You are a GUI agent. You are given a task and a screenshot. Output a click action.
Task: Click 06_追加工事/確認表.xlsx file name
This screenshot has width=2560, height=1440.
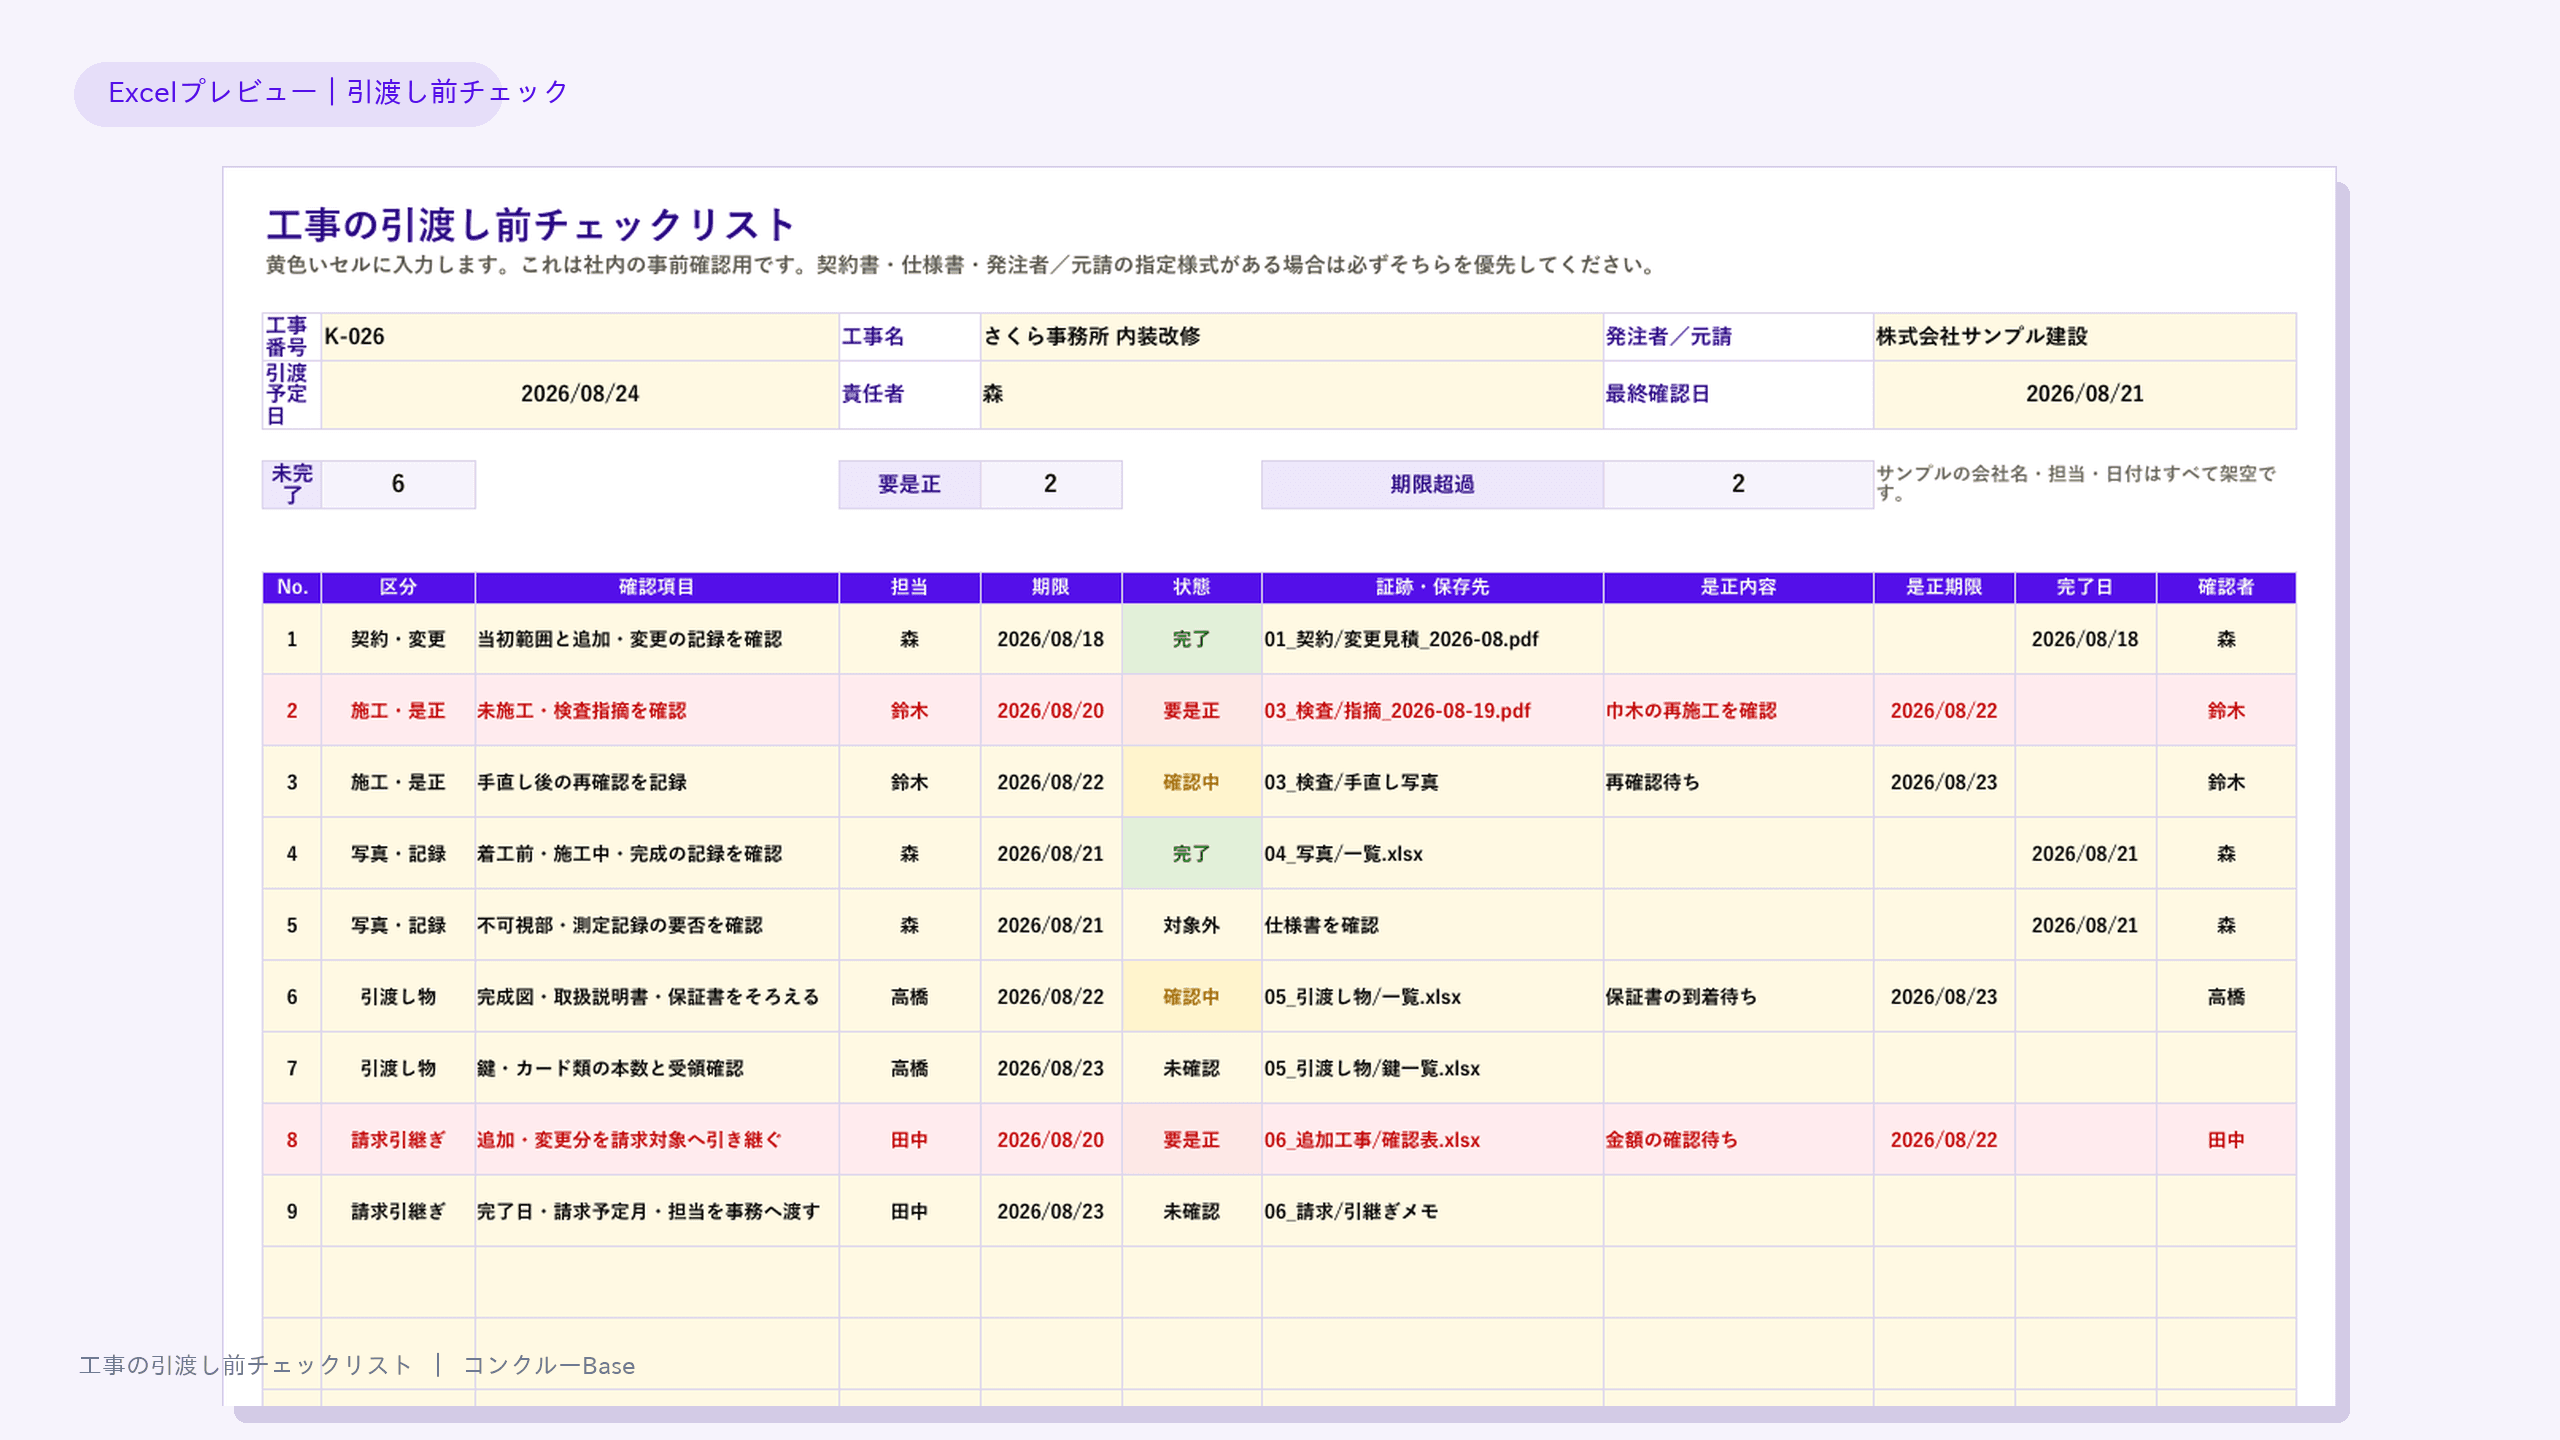(1372, 1140)
